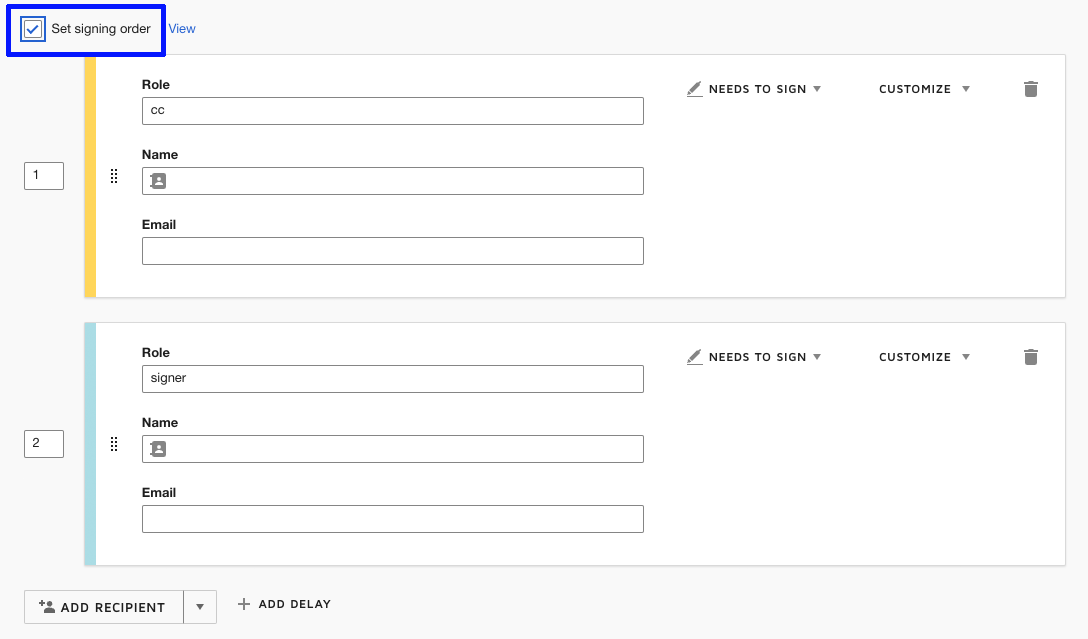Grab the drag handle of the signer recipient

[x=114, y=445]
